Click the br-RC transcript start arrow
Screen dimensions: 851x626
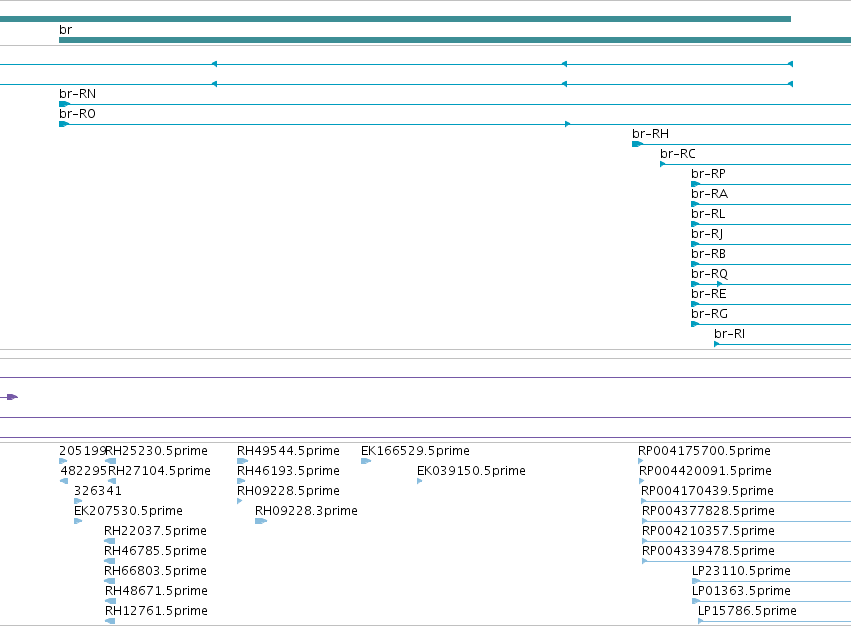[x=663, y=165]
